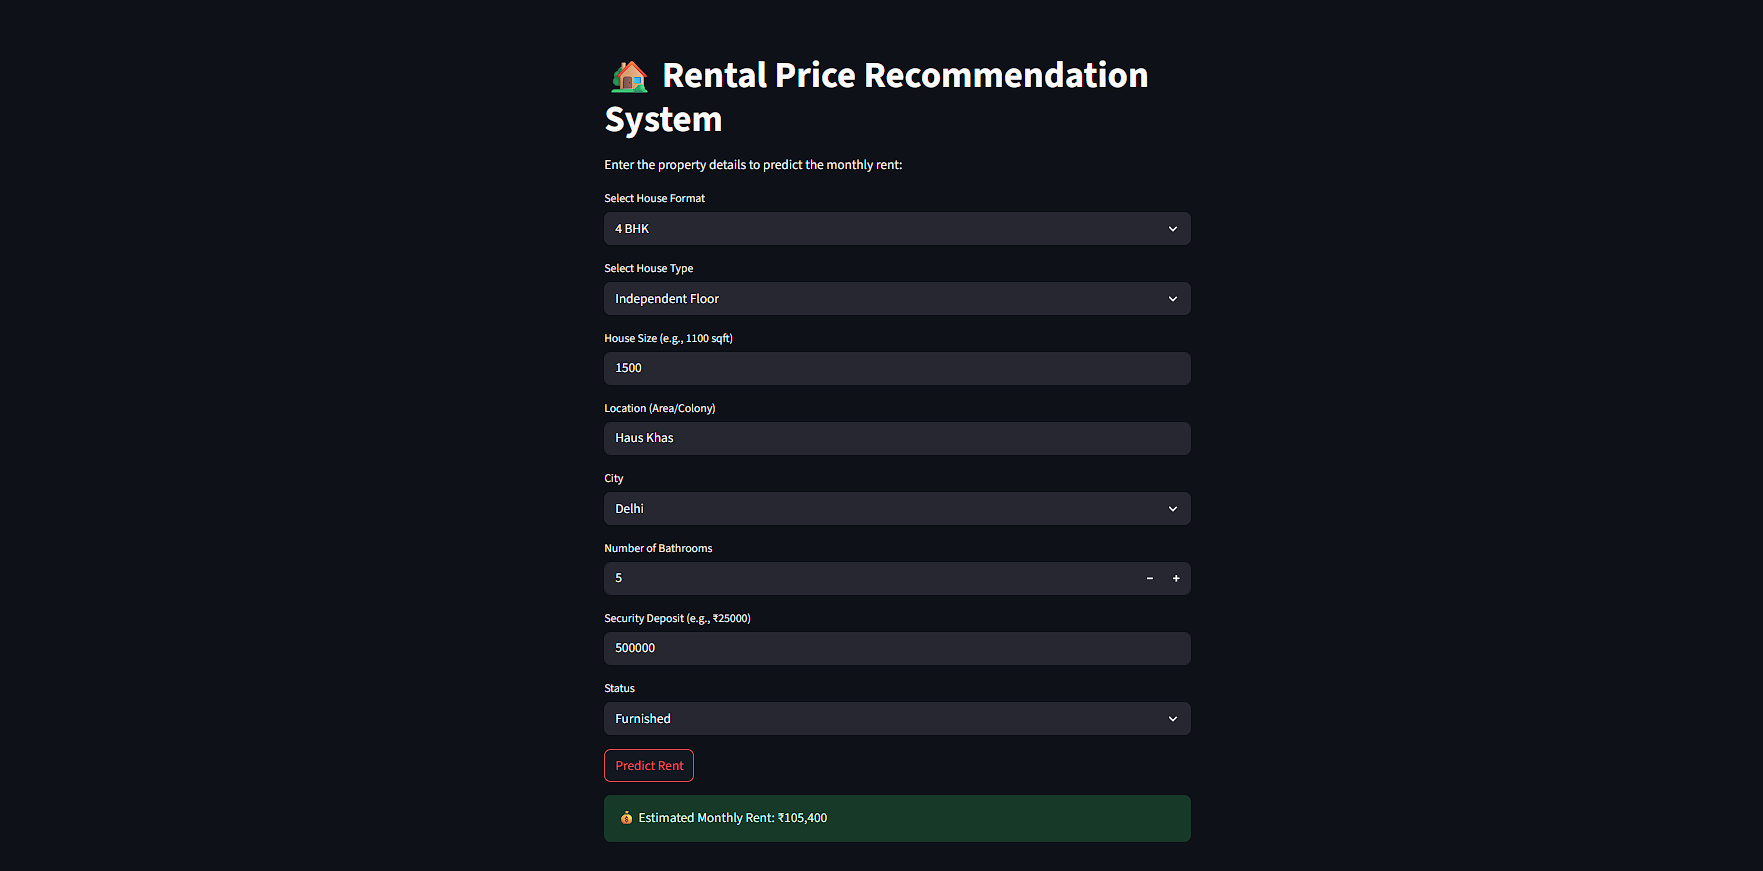Viewport: 1763px width, 871px height.
Task: Click the Select House Type label
Action: point(649,268)
